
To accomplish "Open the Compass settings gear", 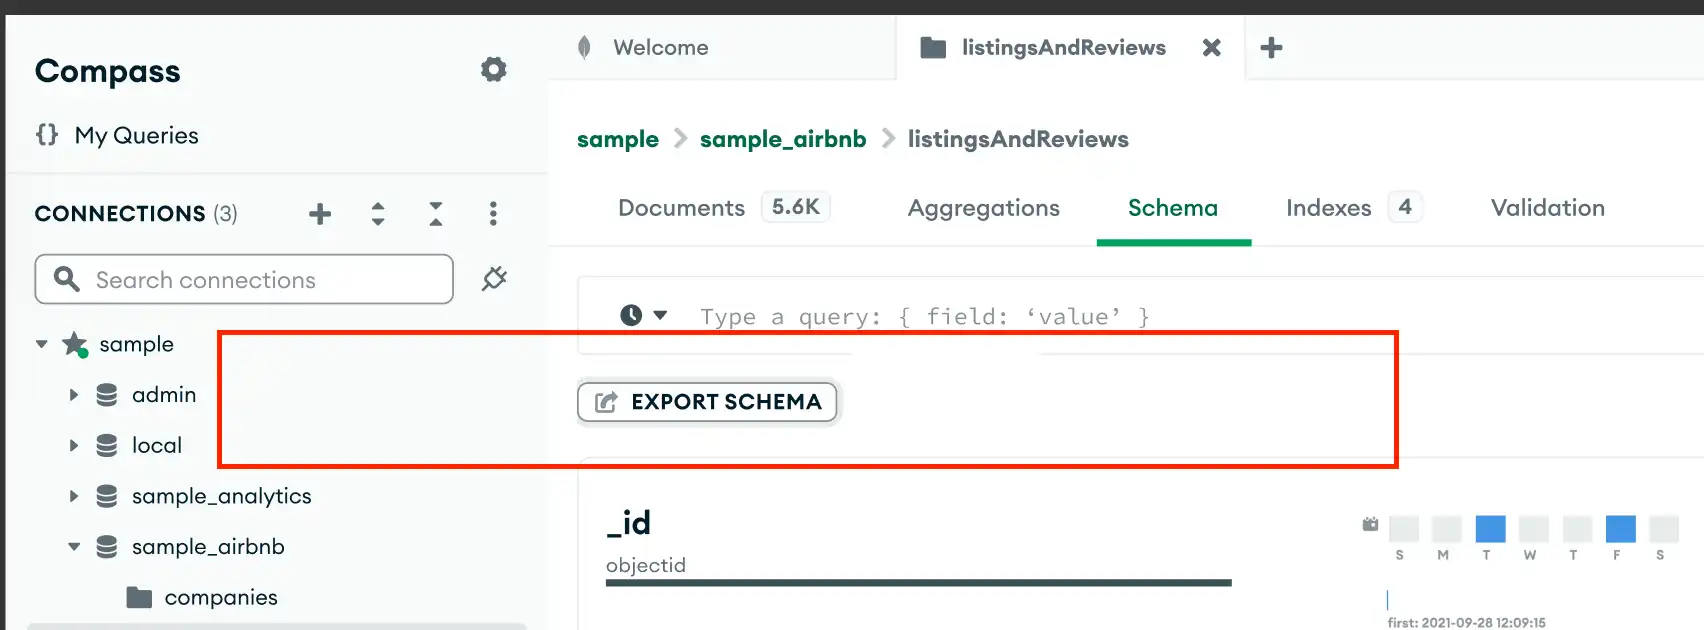I will pyautogui.click(x=492, y=69).
